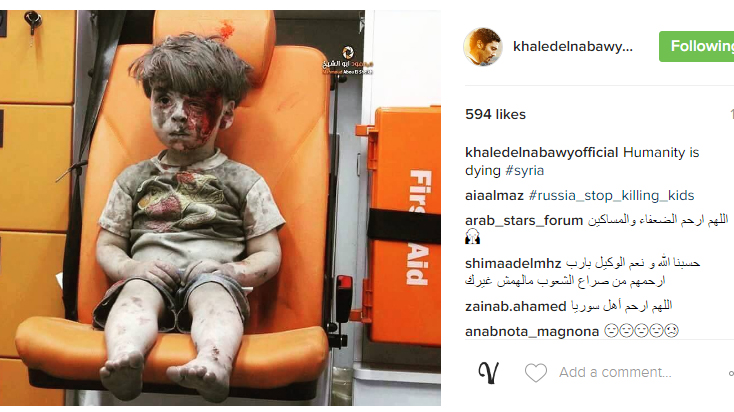Click the khaledelnabawy username header
Screen dimensions: 734x412
tap(573, 46)
